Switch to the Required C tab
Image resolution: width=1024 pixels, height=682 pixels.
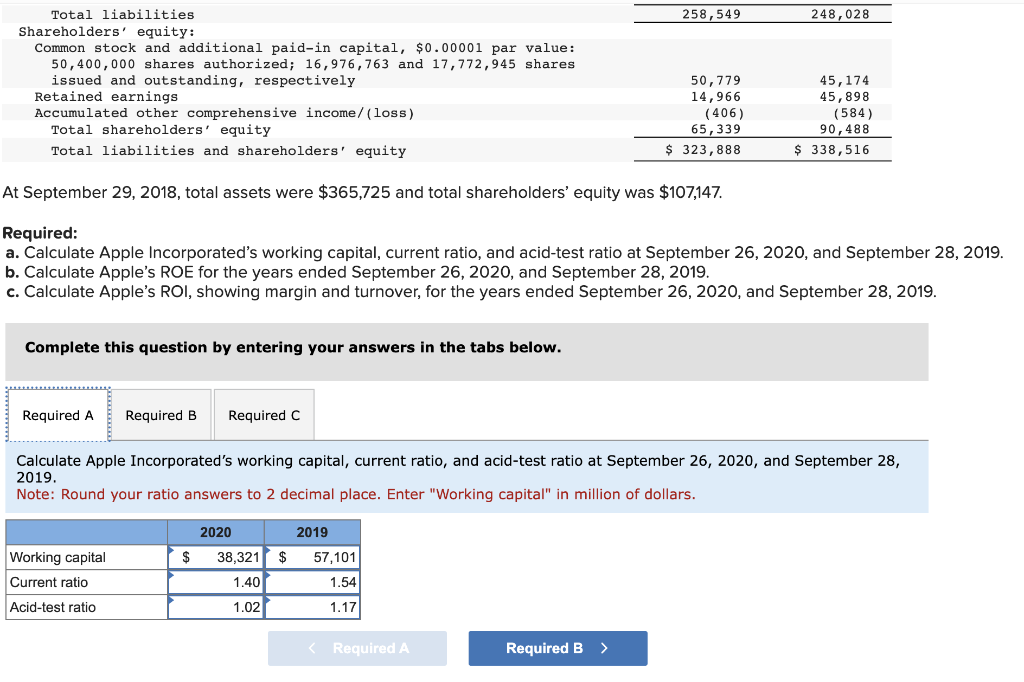pos(263,414)
